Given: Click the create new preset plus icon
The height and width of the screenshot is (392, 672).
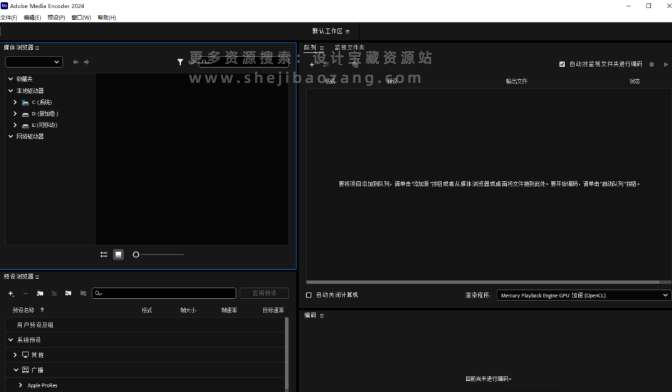Looking at the screenshot, I should click(x=11, y=293).
